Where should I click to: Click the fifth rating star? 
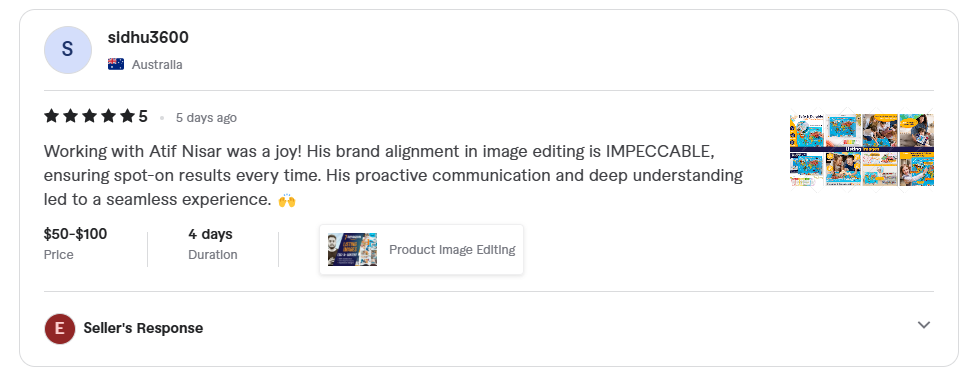click(127, 116)
